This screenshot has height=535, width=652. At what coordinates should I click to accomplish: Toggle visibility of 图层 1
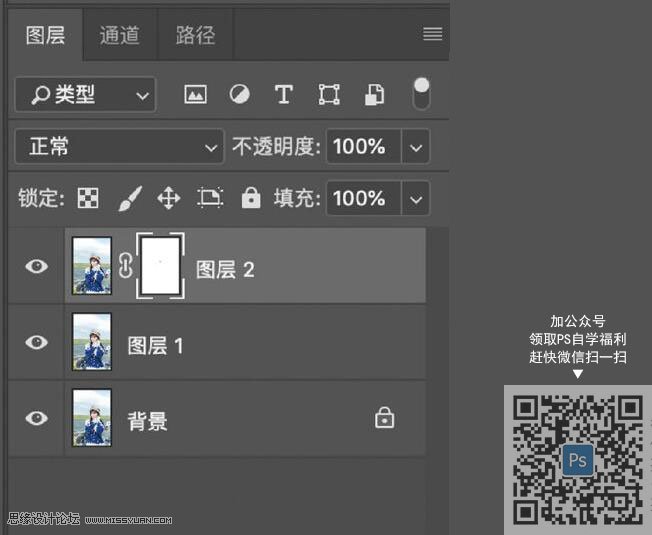pyautogui.click(x=37, y=342)
